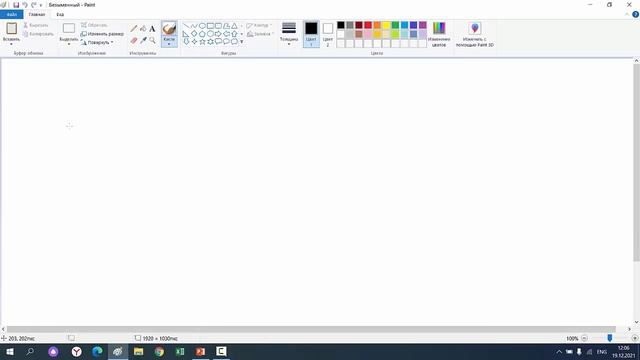Choose the Down arrow shape
The image size is (640, 360).
[x=186, y=42]
